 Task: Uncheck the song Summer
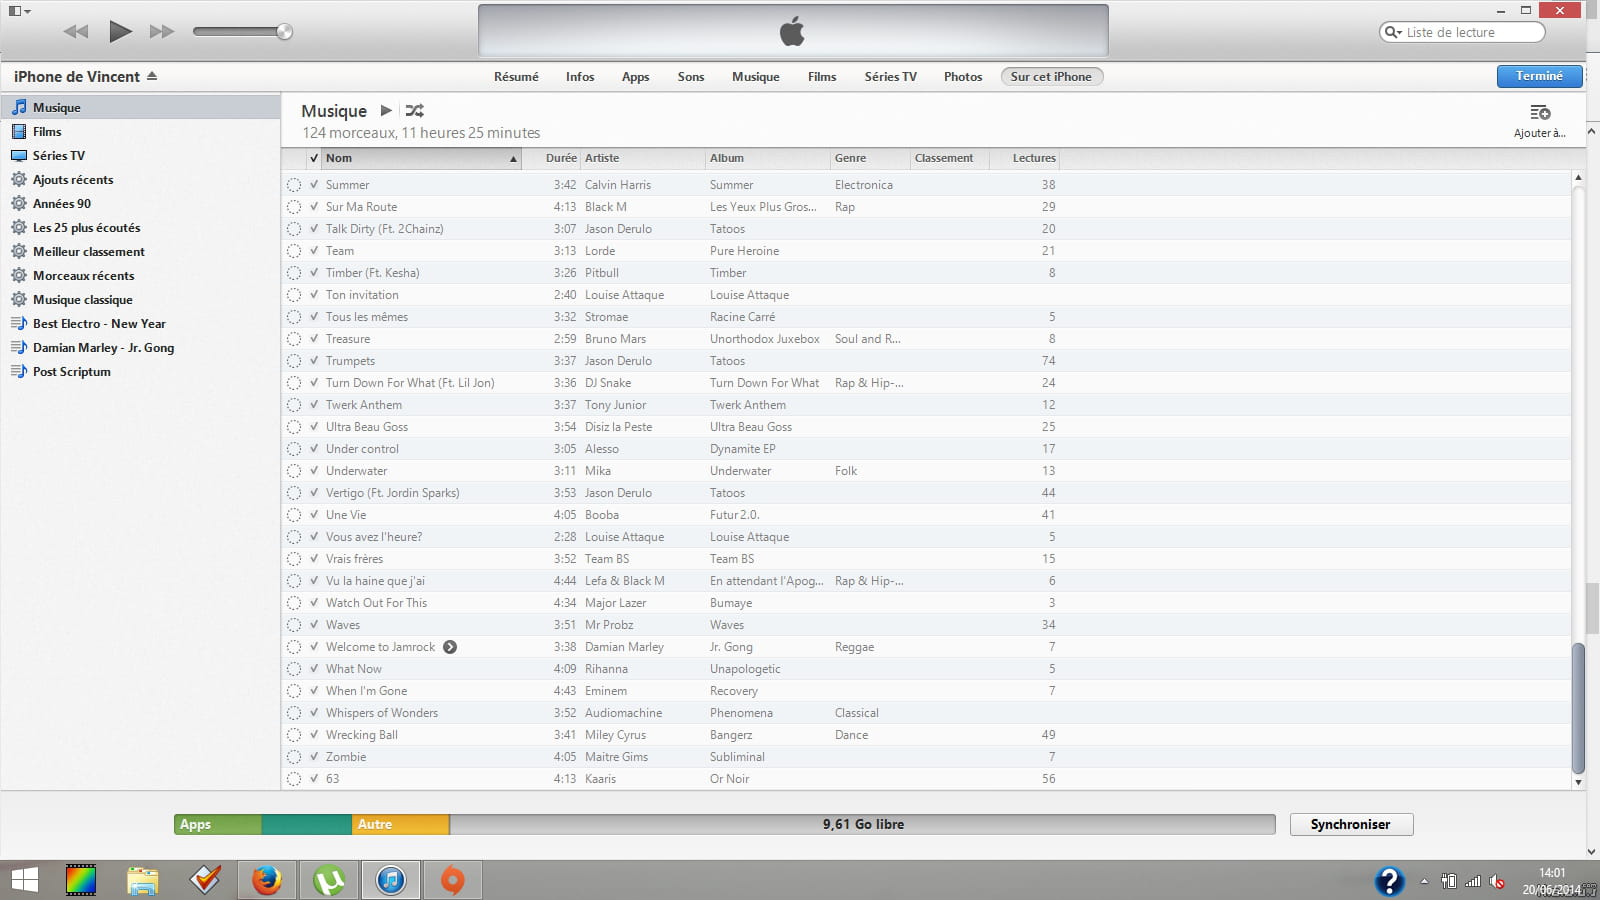314,185
